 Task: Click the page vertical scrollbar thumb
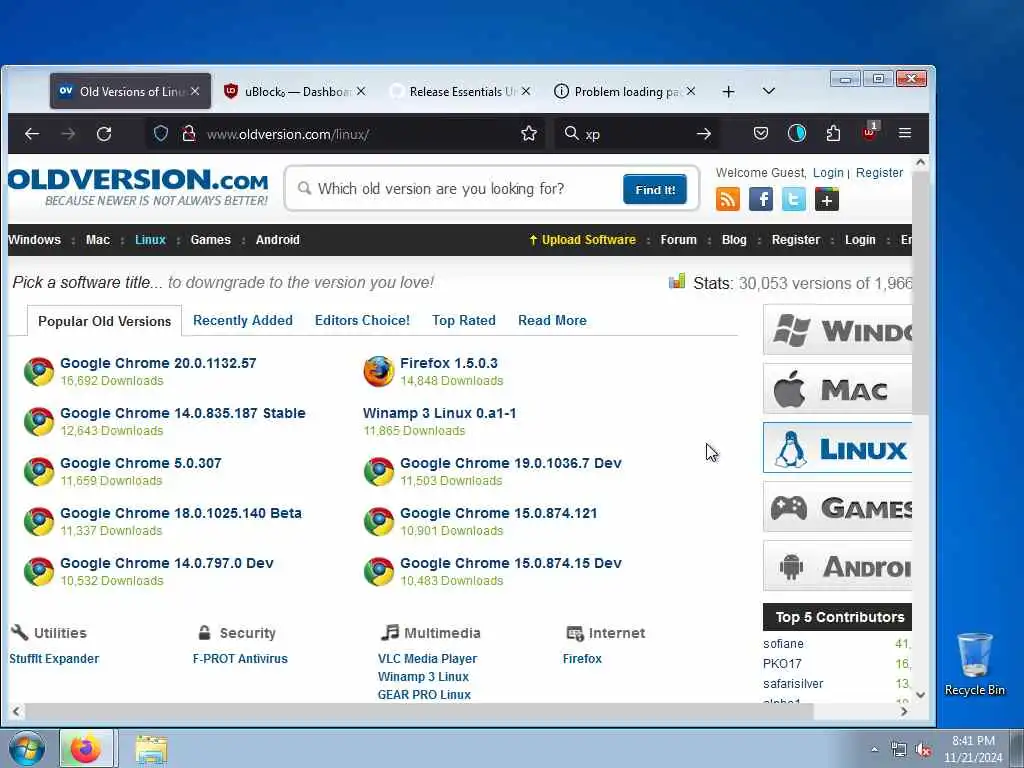(920, 294)
